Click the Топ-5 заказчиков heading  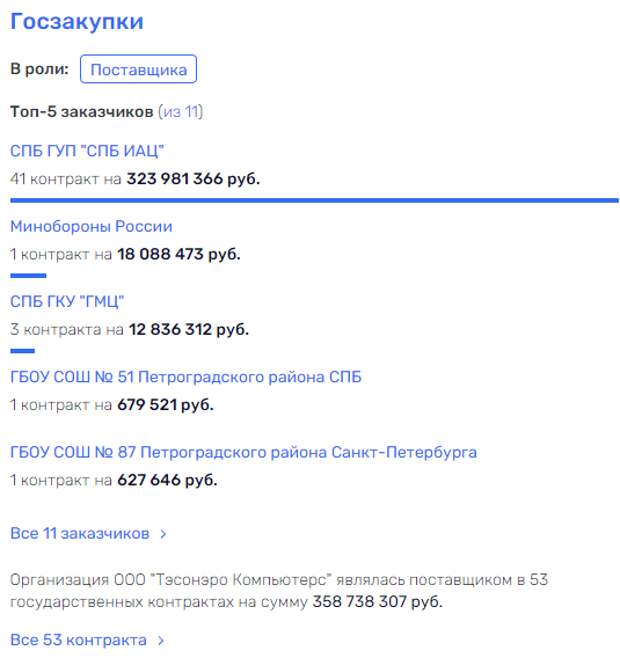[82, 112]
